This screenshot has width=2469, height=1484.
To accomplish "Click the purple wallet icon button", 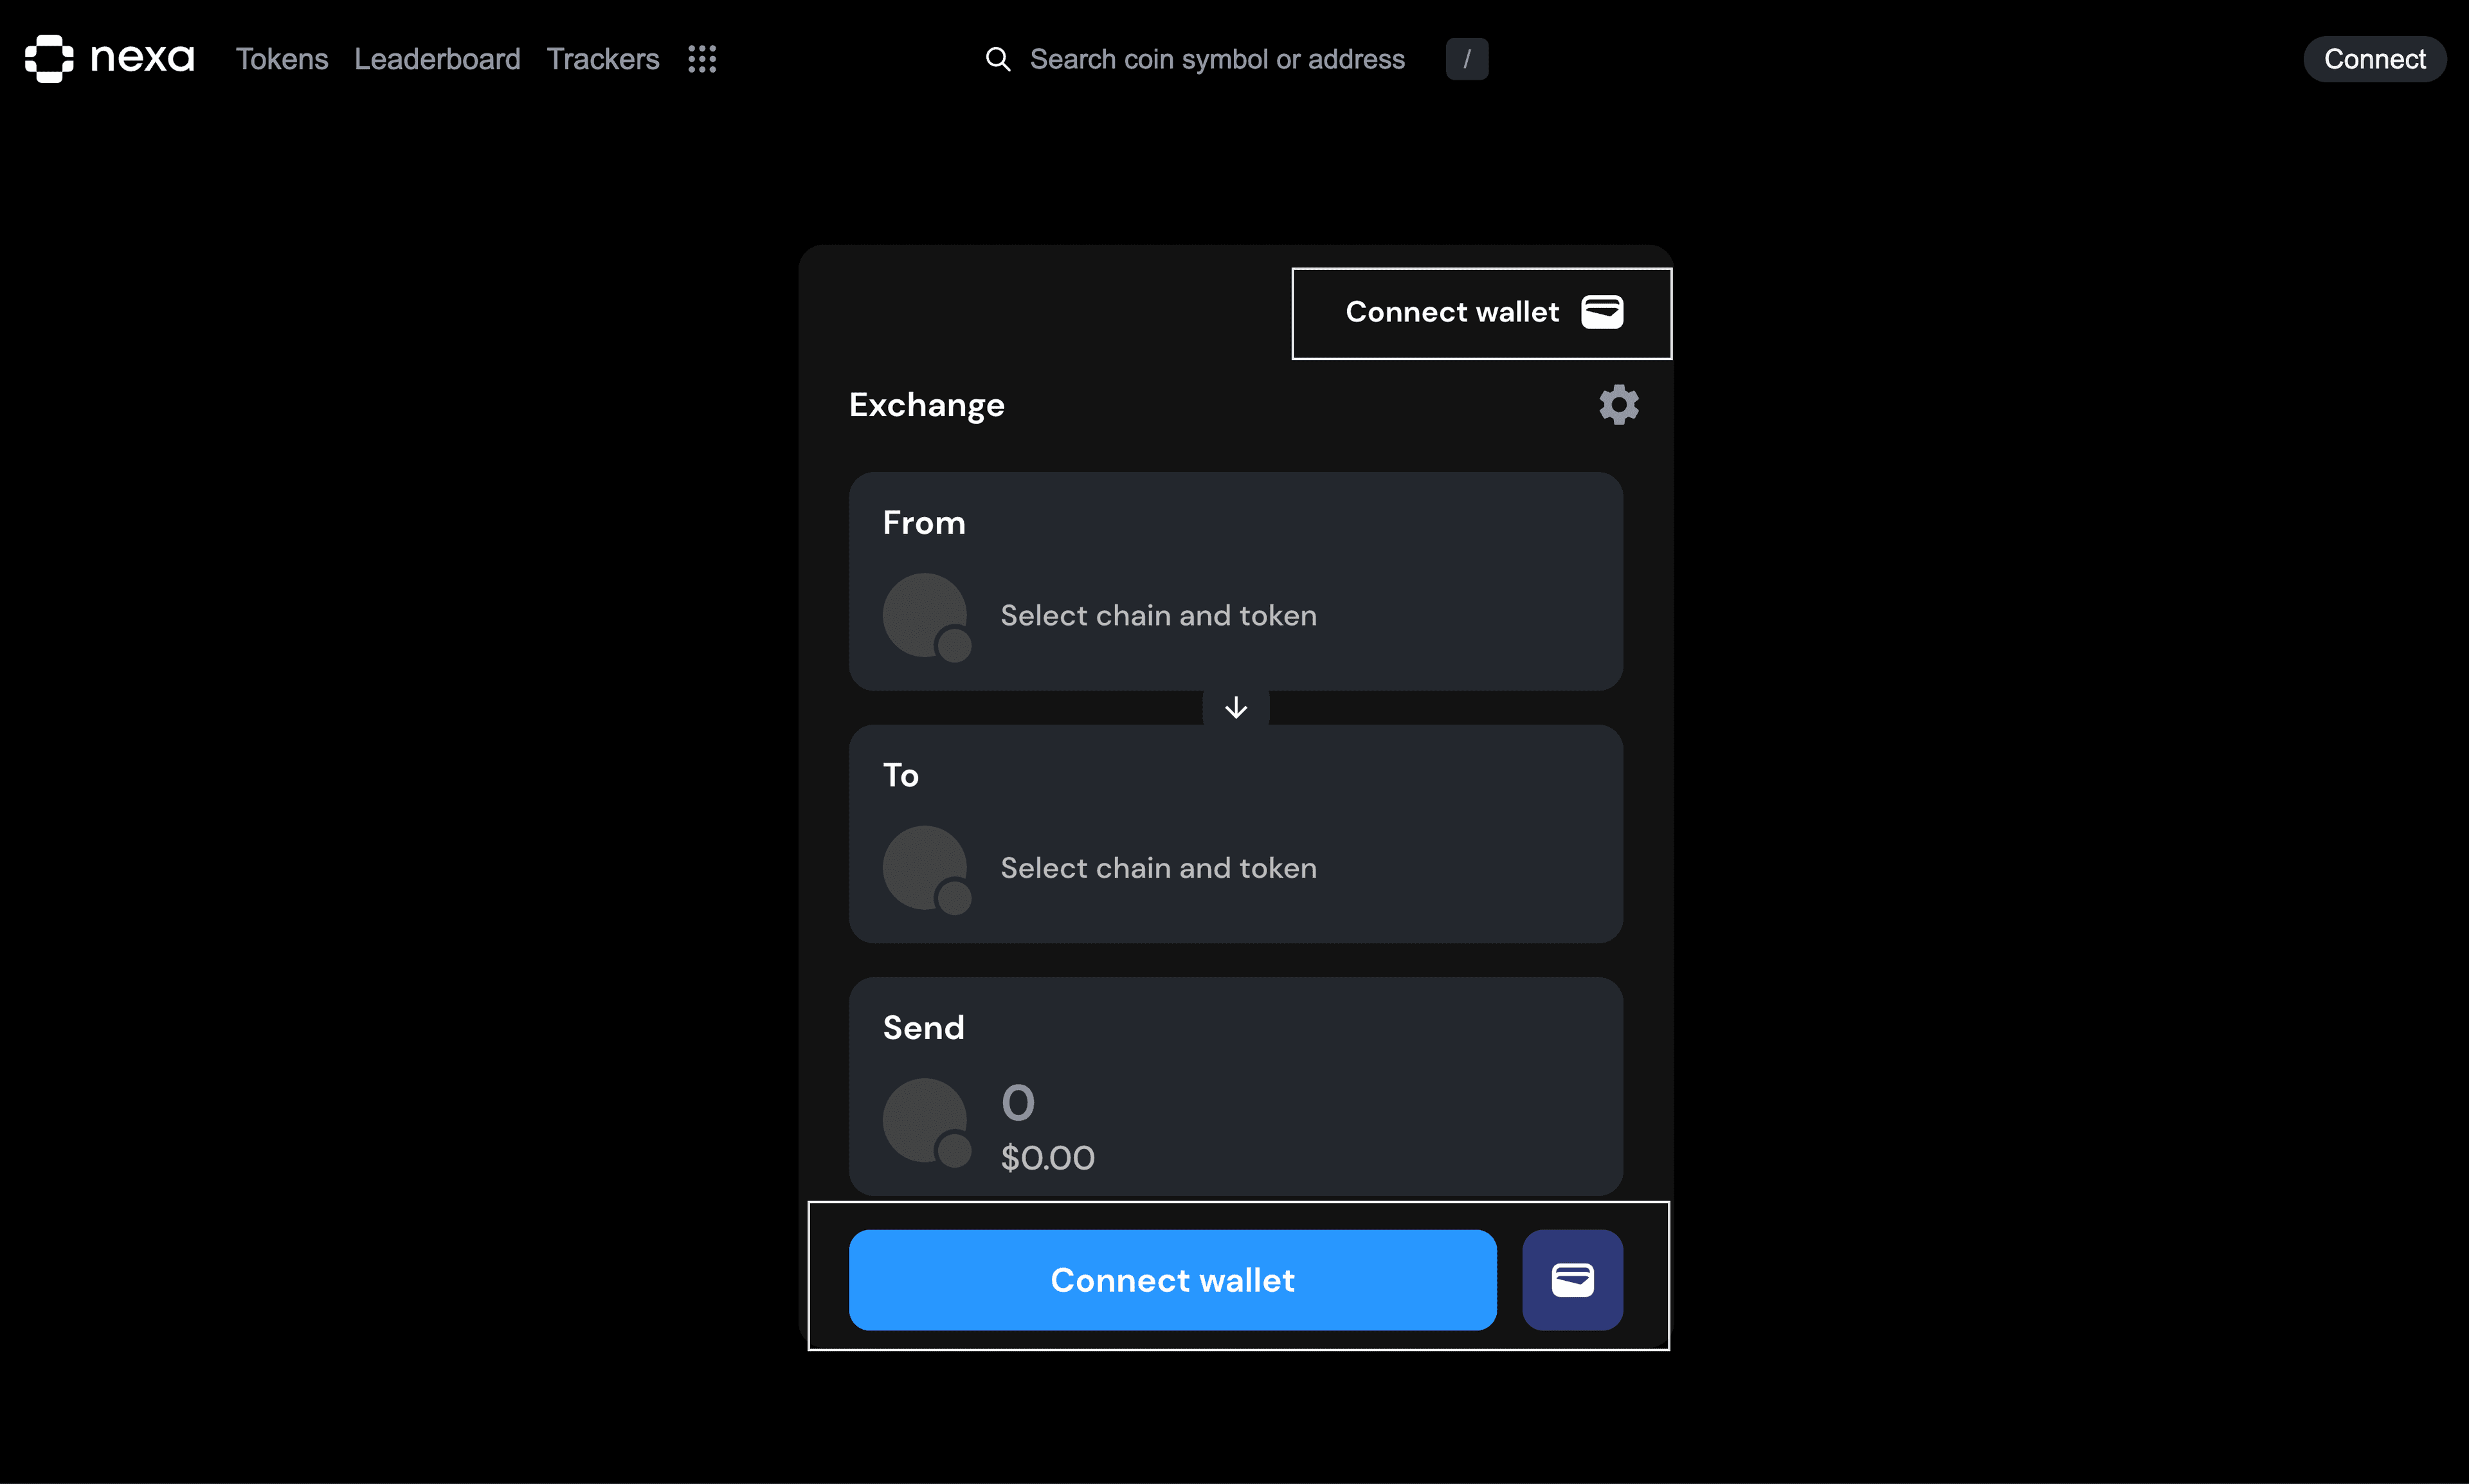I will point(1571,1280).
